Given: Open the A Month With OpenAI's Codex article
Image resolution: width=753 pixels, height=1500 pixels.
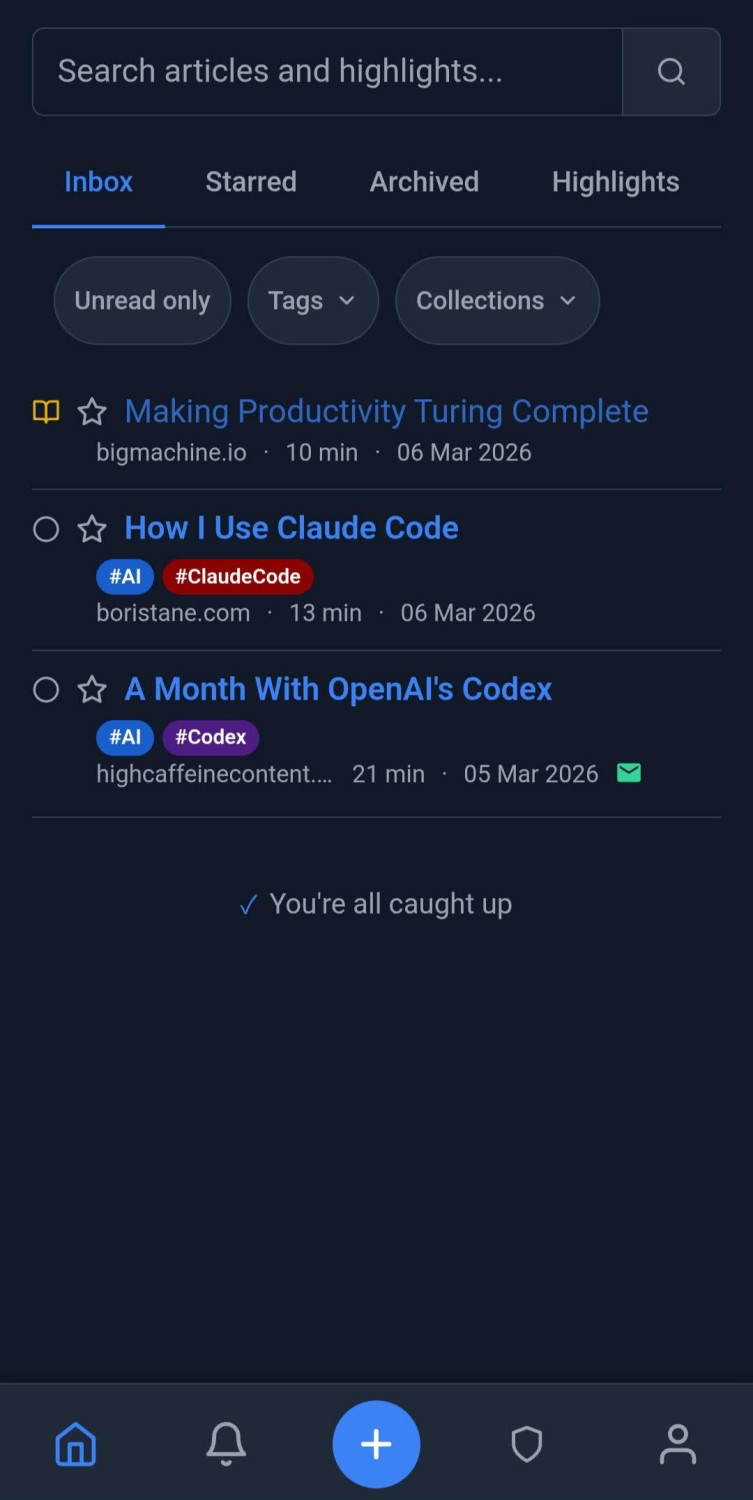Looking at the screenshot, I should click(338, 689).
